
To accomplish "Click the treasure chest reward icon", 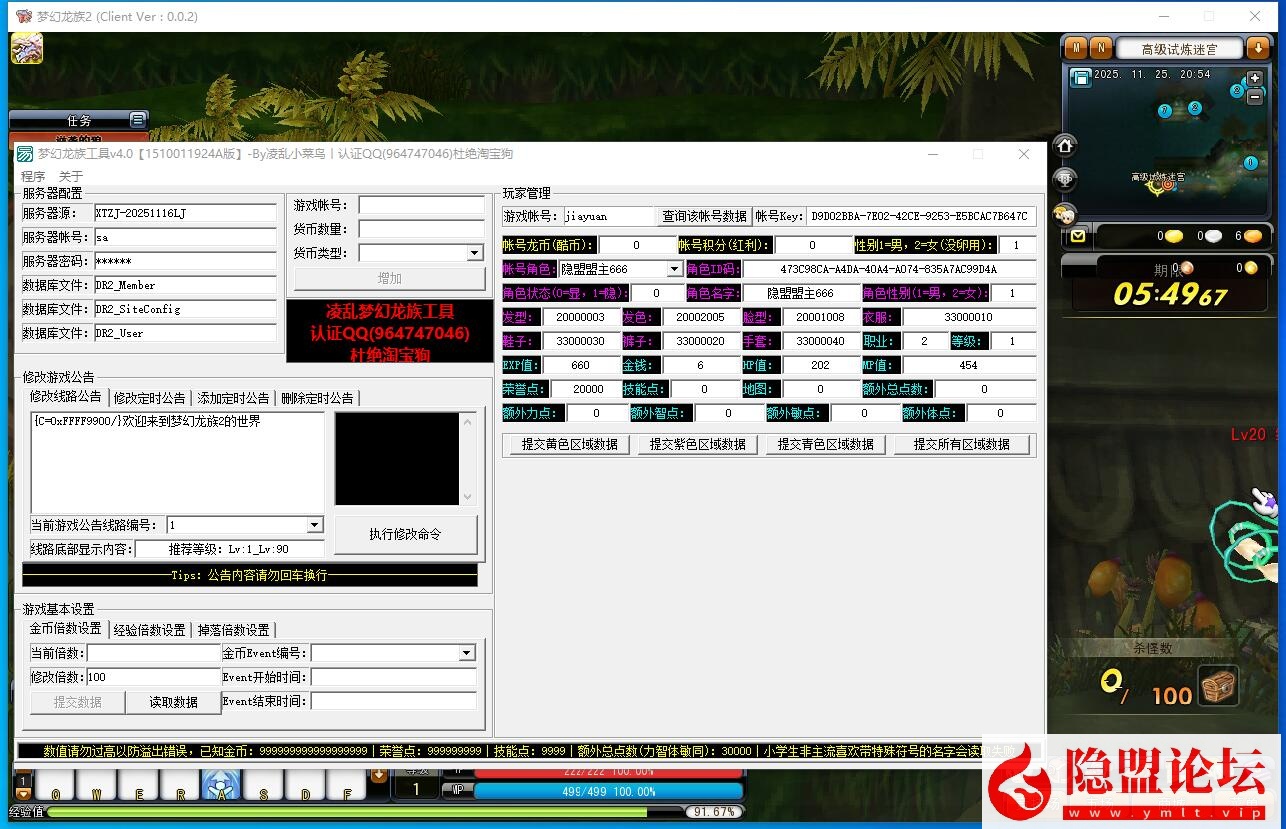I will click(x=1218, y=686).
